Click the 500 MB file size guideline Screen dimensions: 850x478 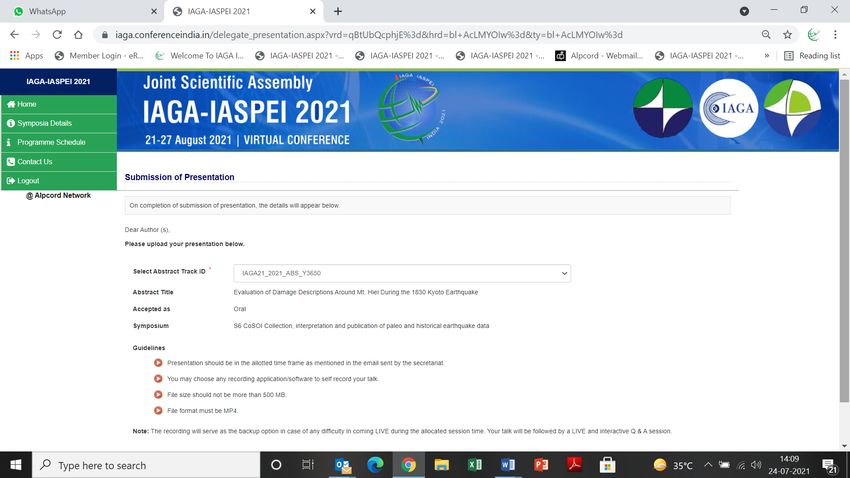[227, 395]
